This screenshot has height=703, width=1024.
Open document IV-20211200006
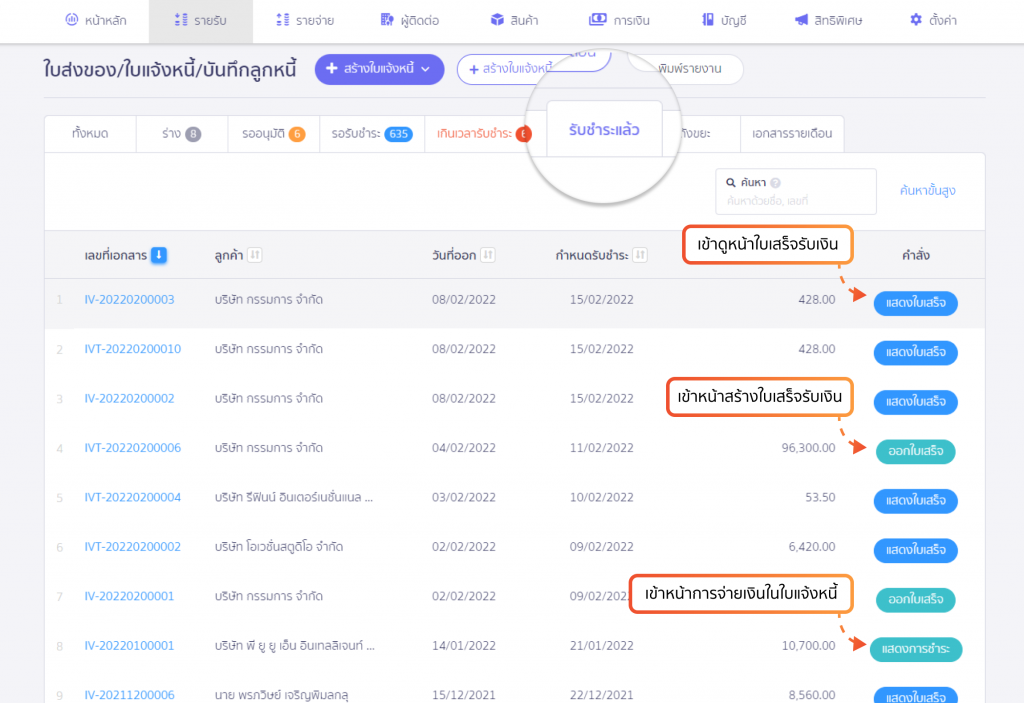[129, 695]
